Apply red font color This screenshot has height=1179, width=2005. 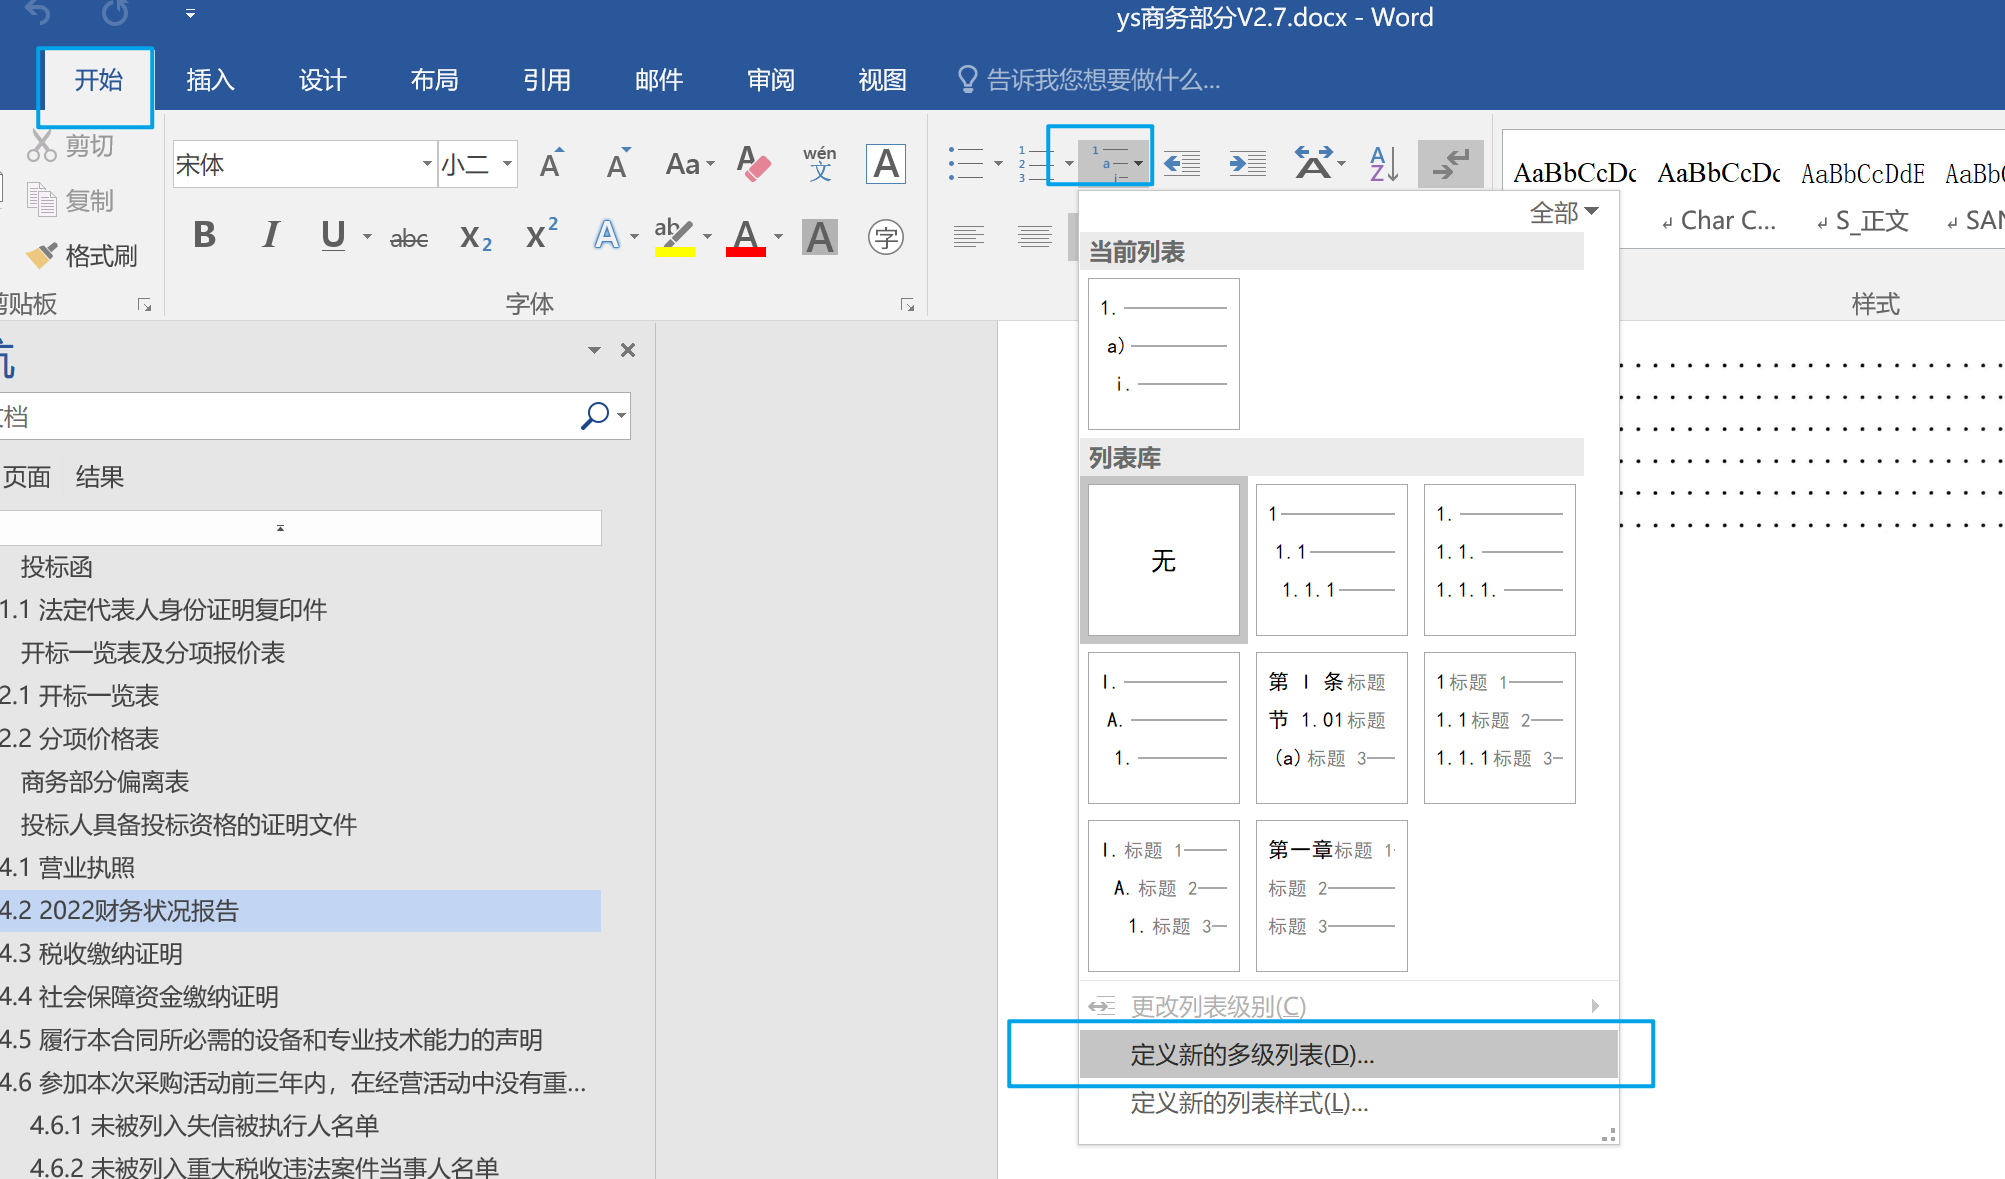pos(746,237)
